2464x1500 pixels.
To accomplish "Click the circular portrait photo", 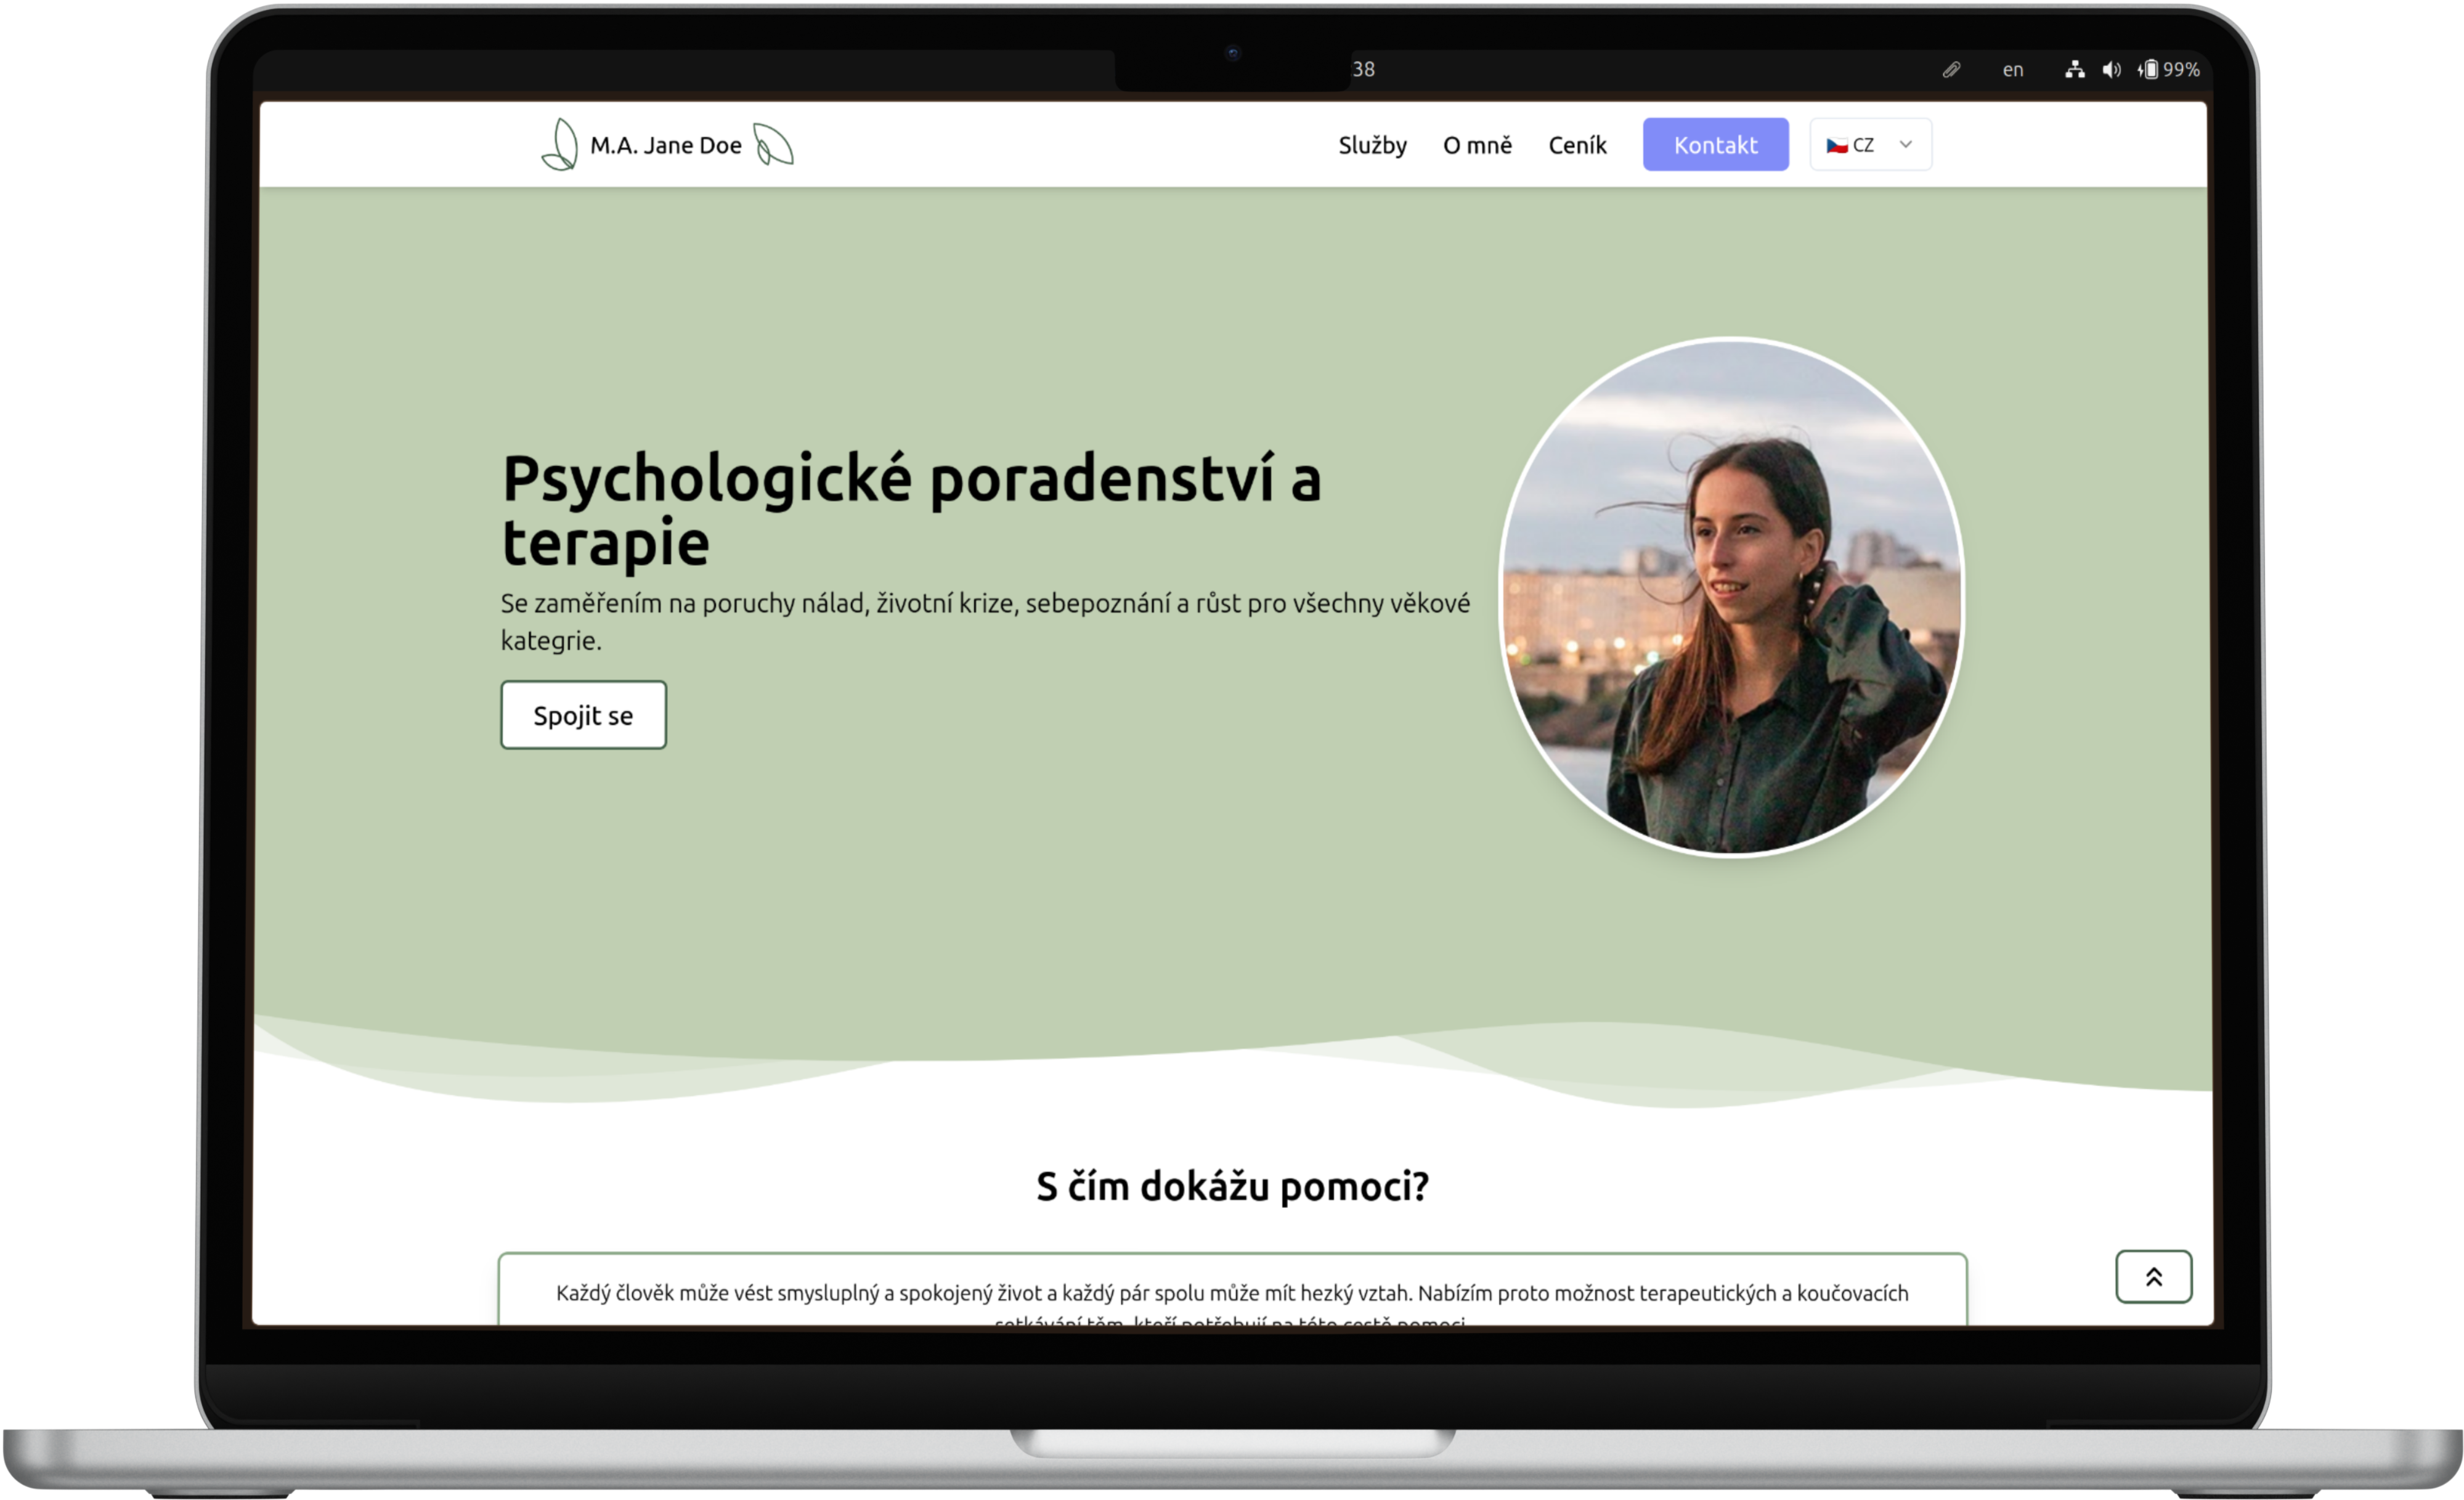I will (x=1732, y=598).
